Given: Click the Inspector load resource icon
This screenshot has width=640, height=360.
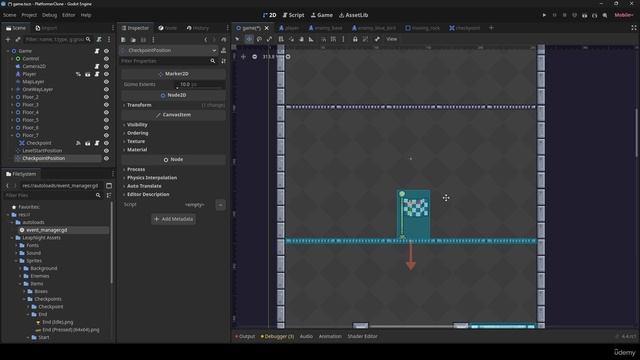Looking at the screenshot, I should pyautogui.click(x=133, y=40).
